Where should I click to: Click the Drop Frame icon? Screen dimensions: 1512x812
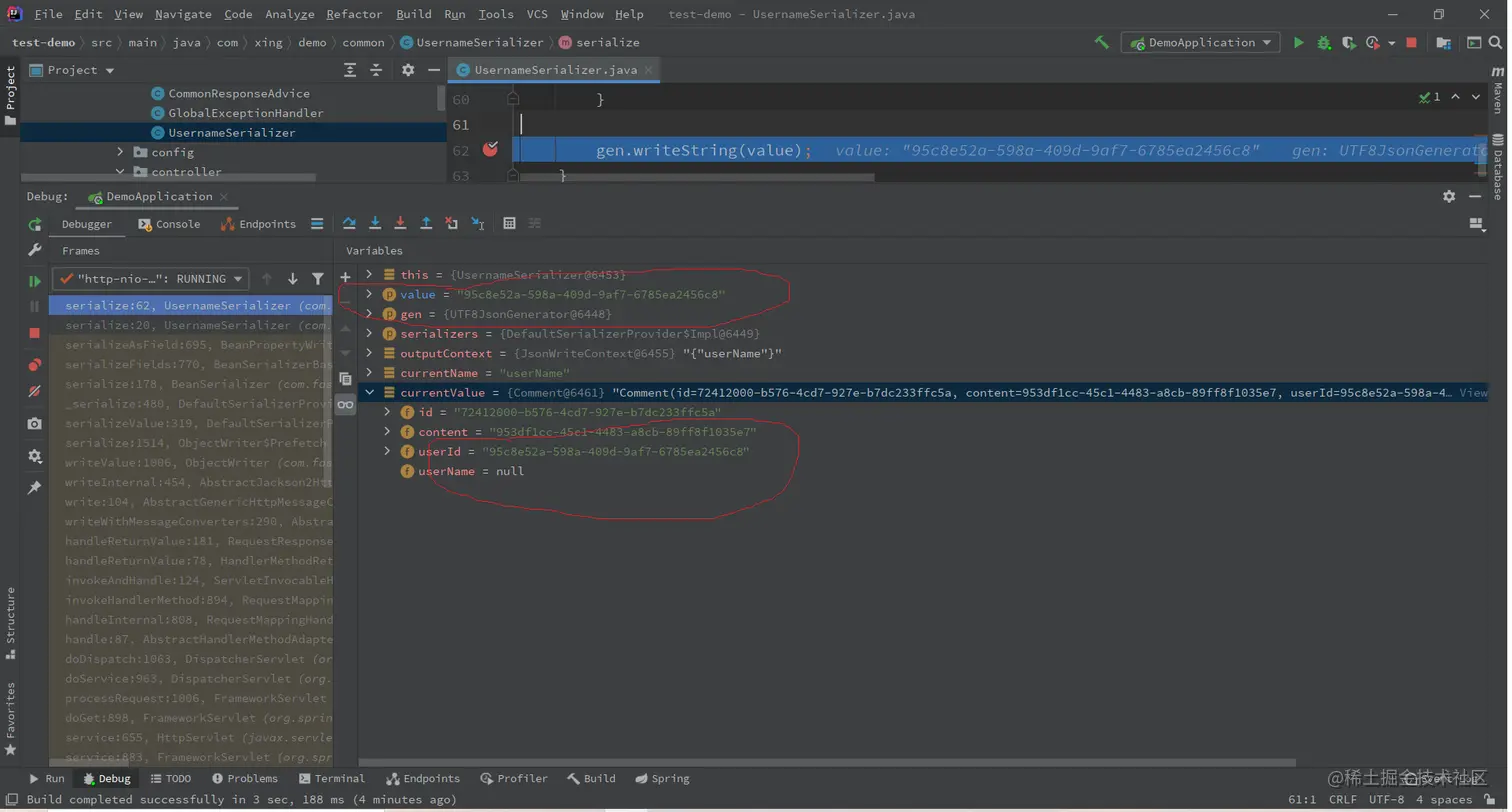(x=451, y=224)
